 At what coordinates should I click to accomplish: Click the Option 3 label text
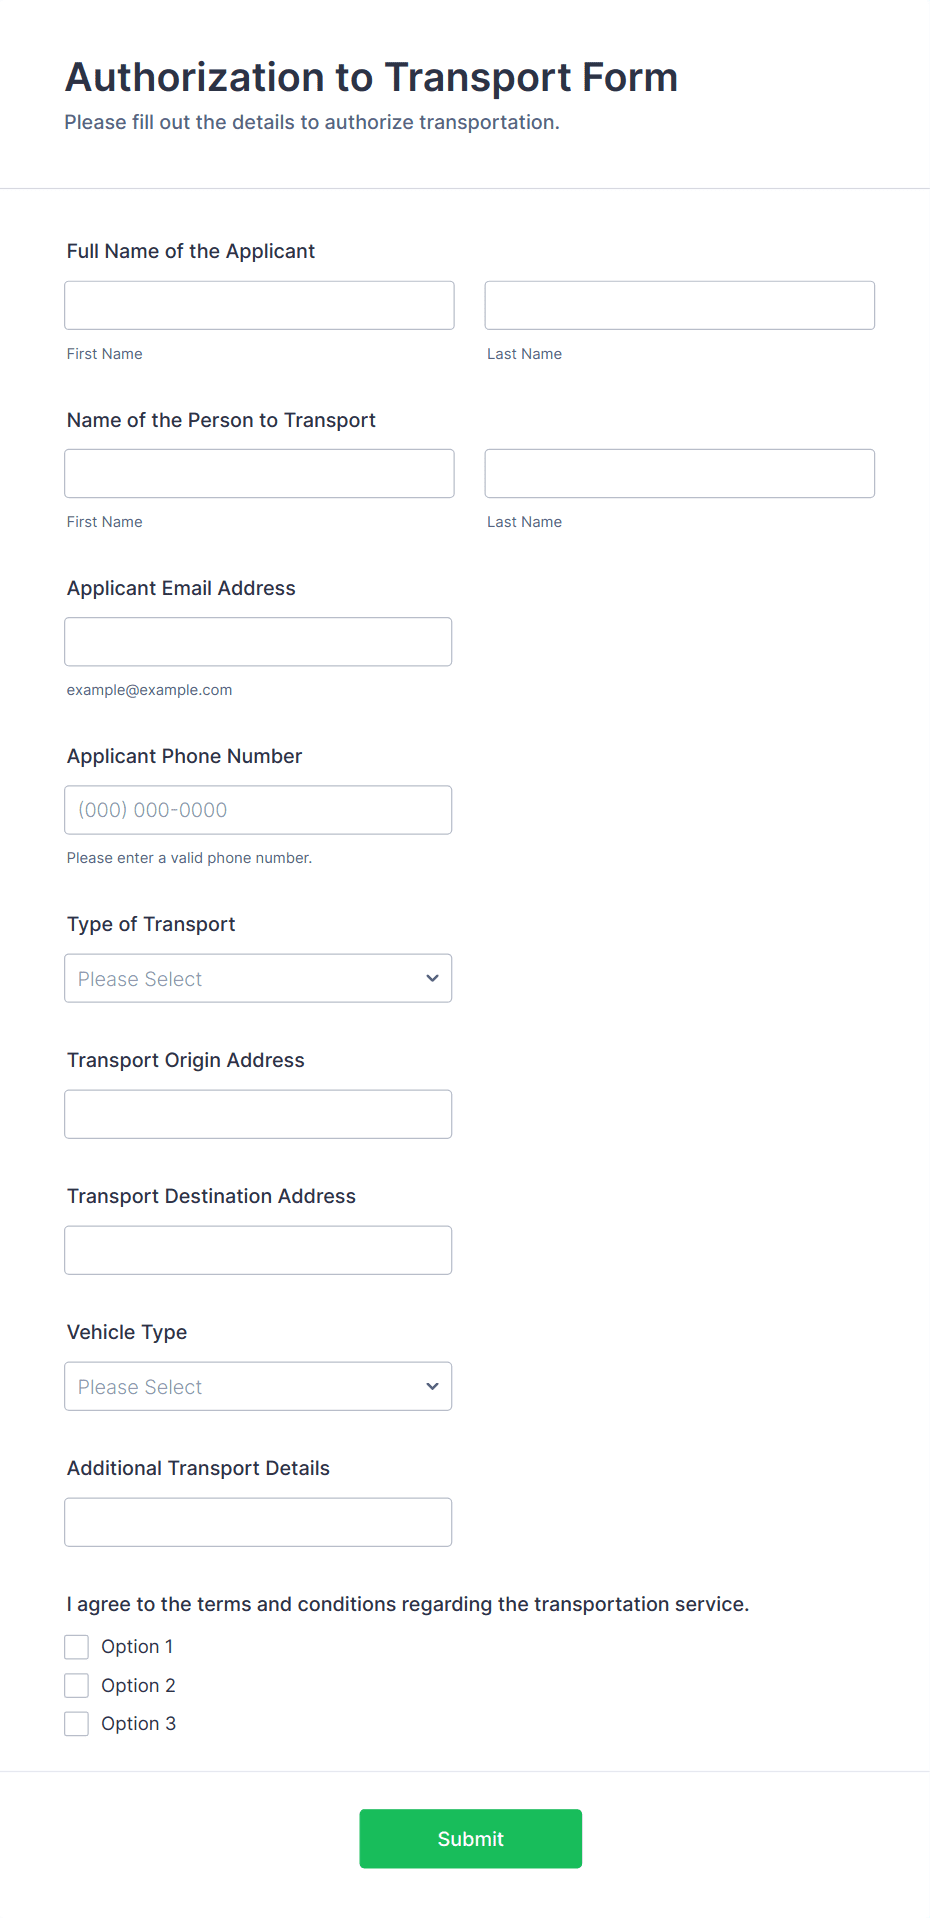coord(138,1724)
